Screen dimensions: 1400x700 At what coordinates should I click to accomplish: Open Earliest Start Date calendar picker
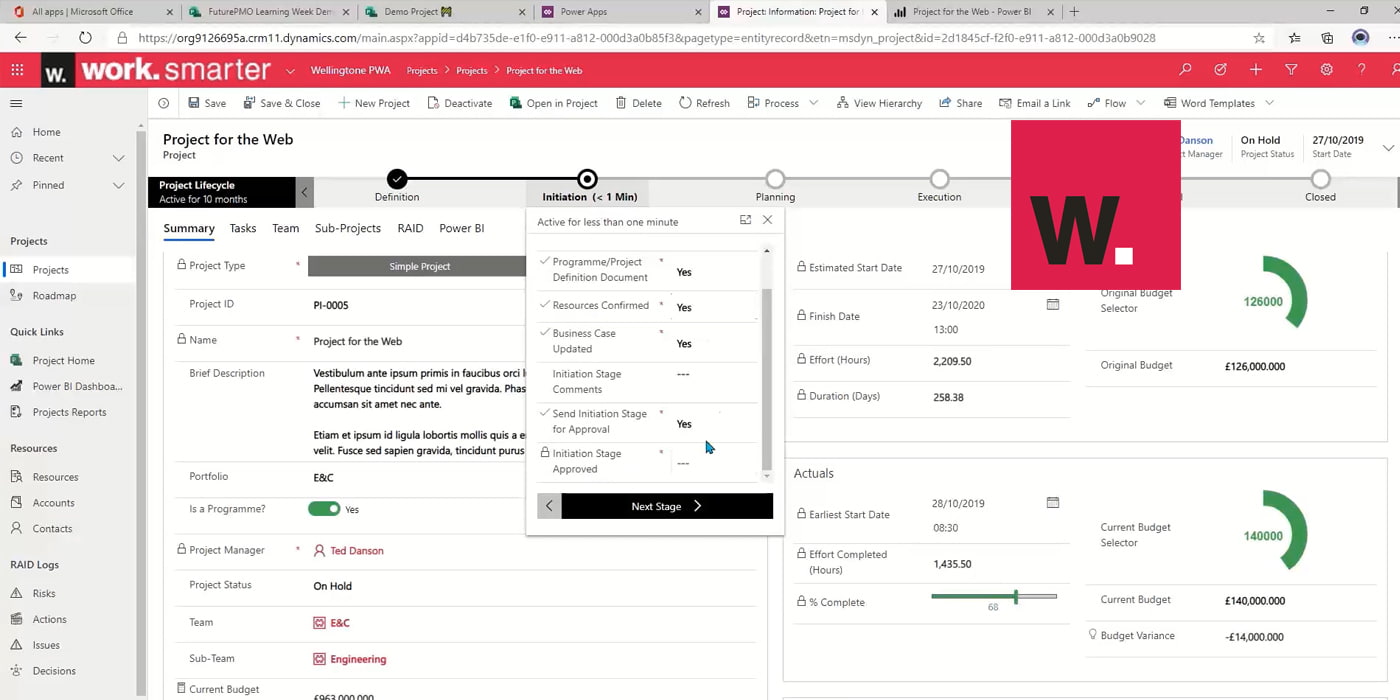pyautogui.click(x=1053, y=502)
